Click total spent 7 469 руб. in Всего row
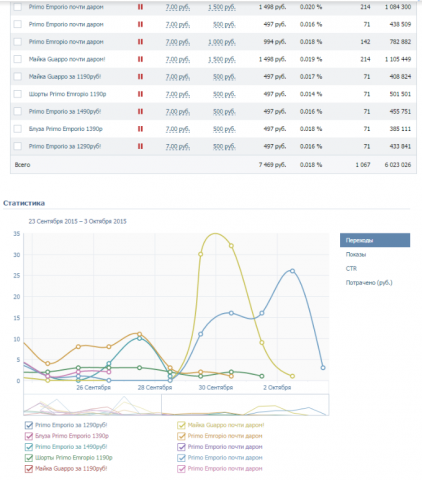The width and height of the screenshot is (422, 480). tap(272, 165)
